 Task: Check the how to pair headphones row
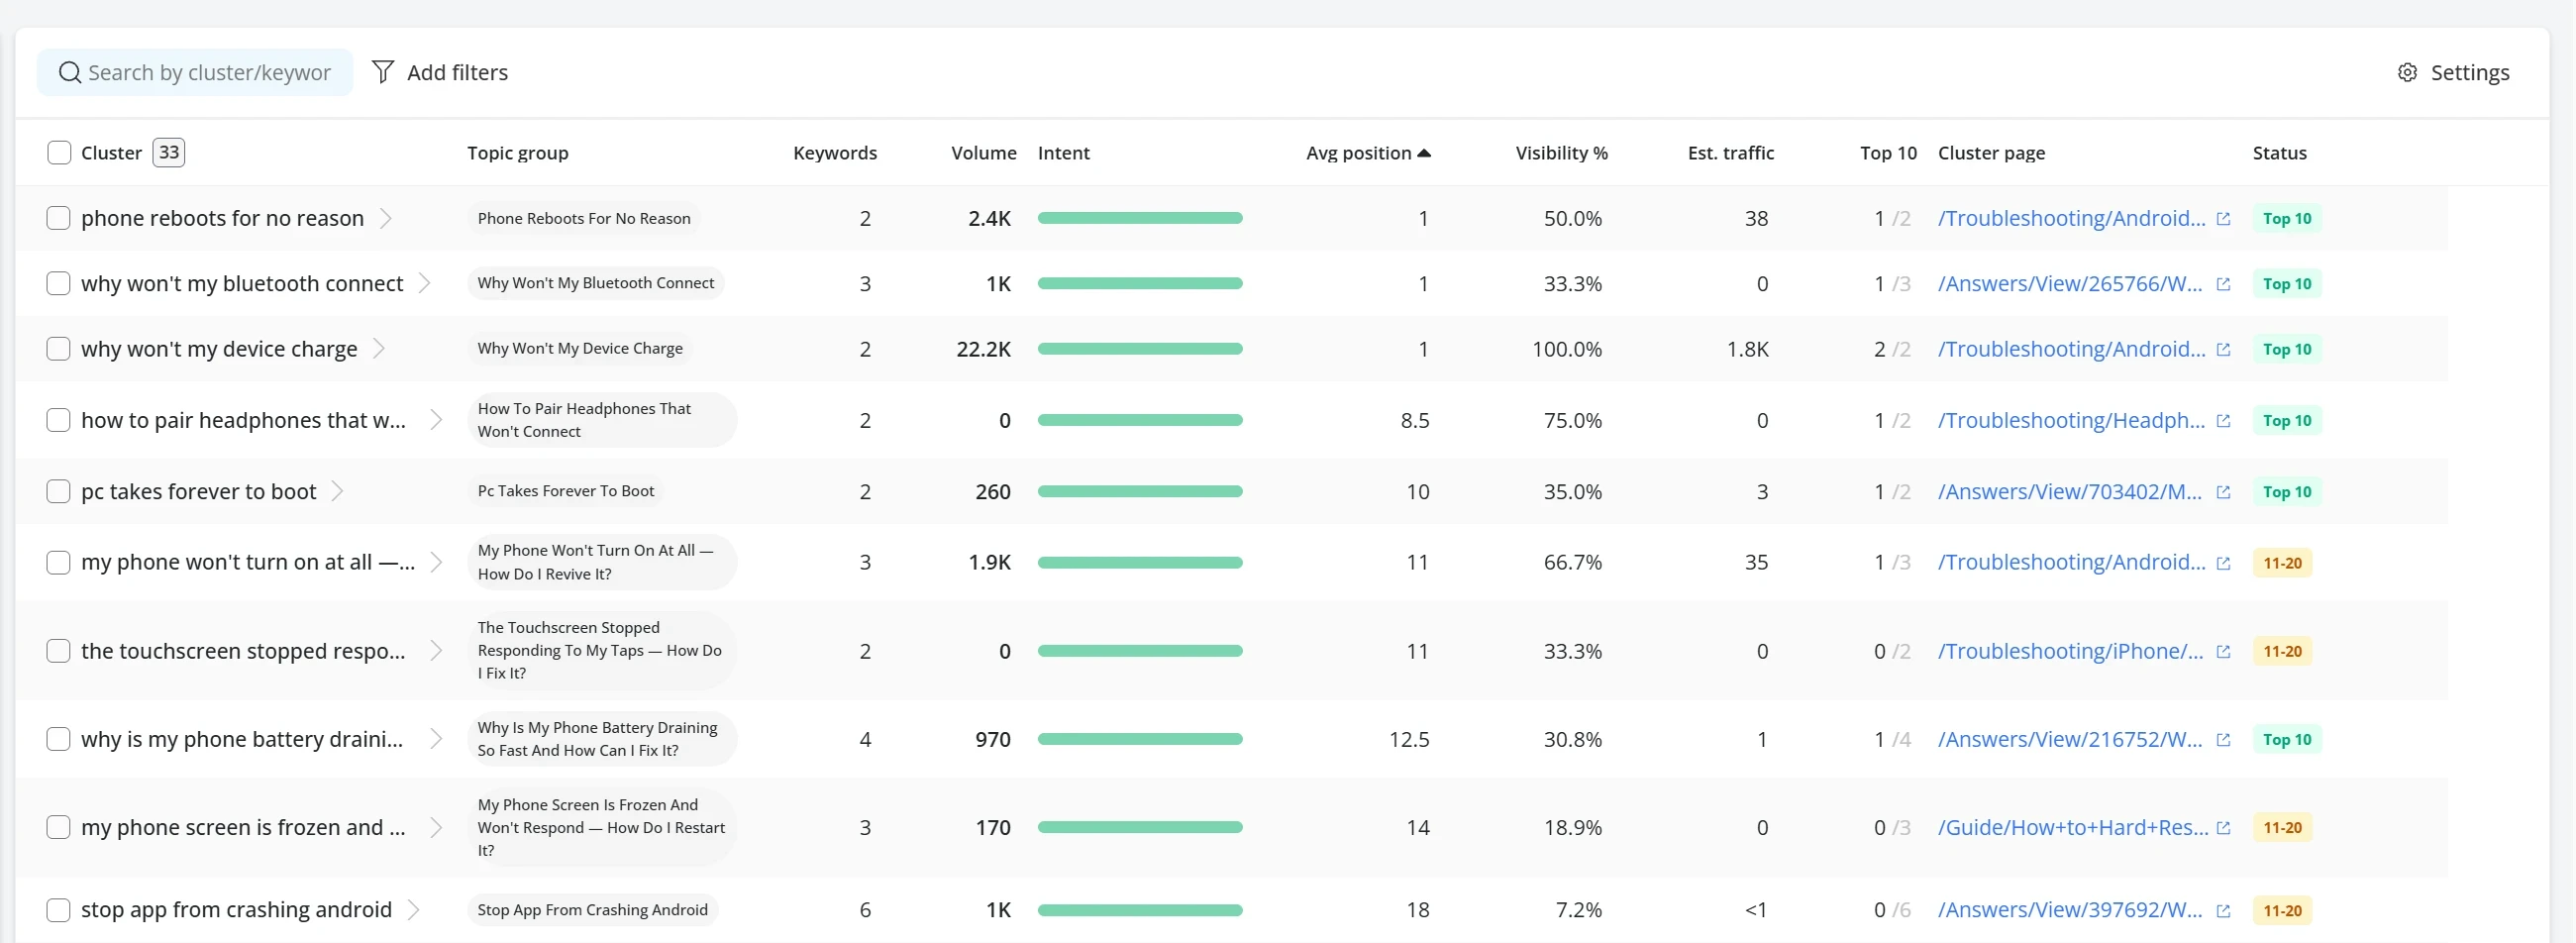pyautogui.click(x=58, y=420)
